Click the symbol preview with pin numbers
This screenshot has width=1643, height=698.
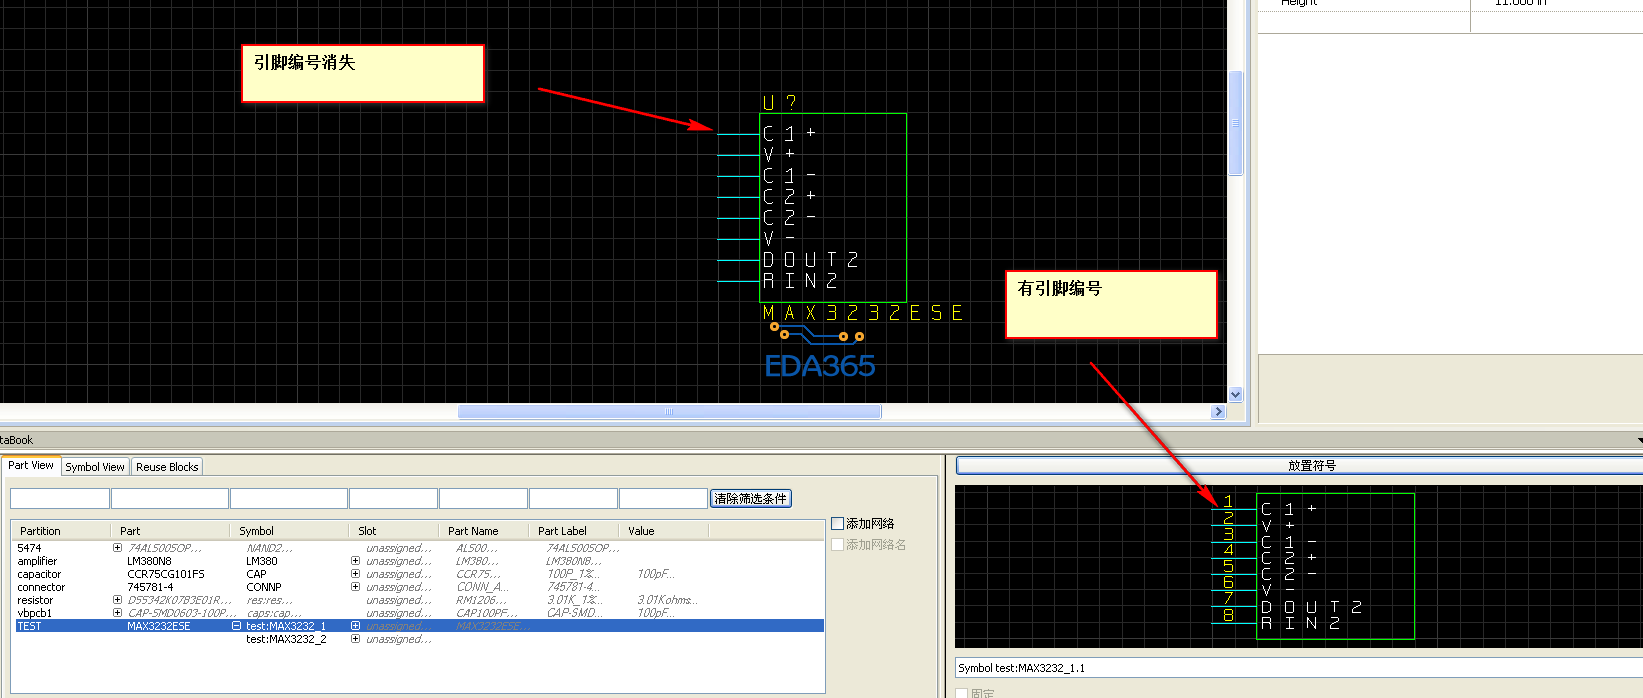[1299, 566]
